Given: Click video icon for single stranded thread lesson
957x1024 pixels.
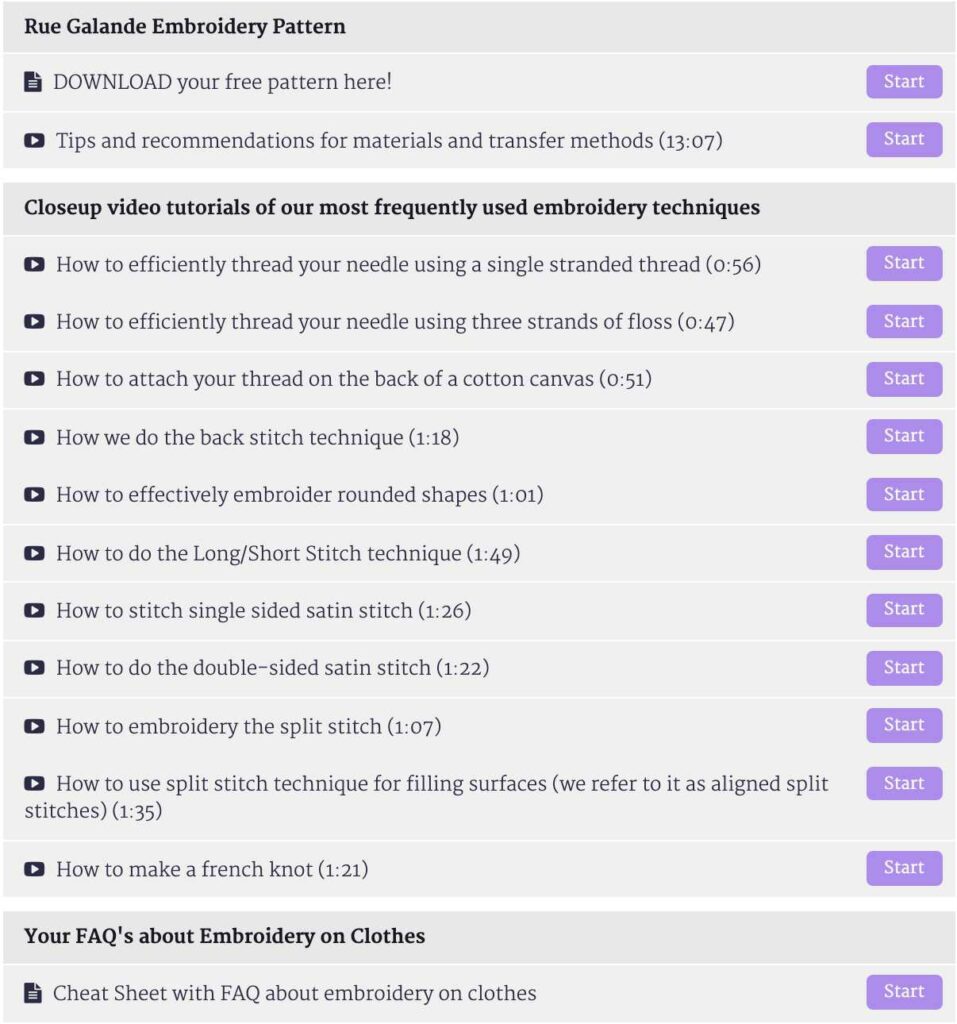Looking at the screenshot, I should pos(34,265).
